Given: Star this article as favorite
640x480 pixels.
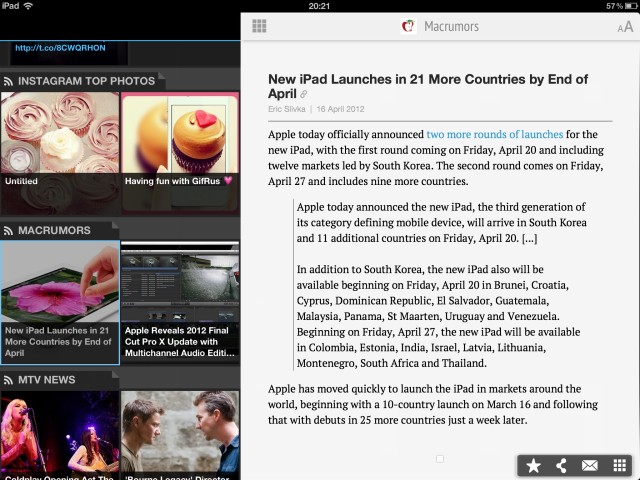Looking at the screenshot, I should [533, 465].
